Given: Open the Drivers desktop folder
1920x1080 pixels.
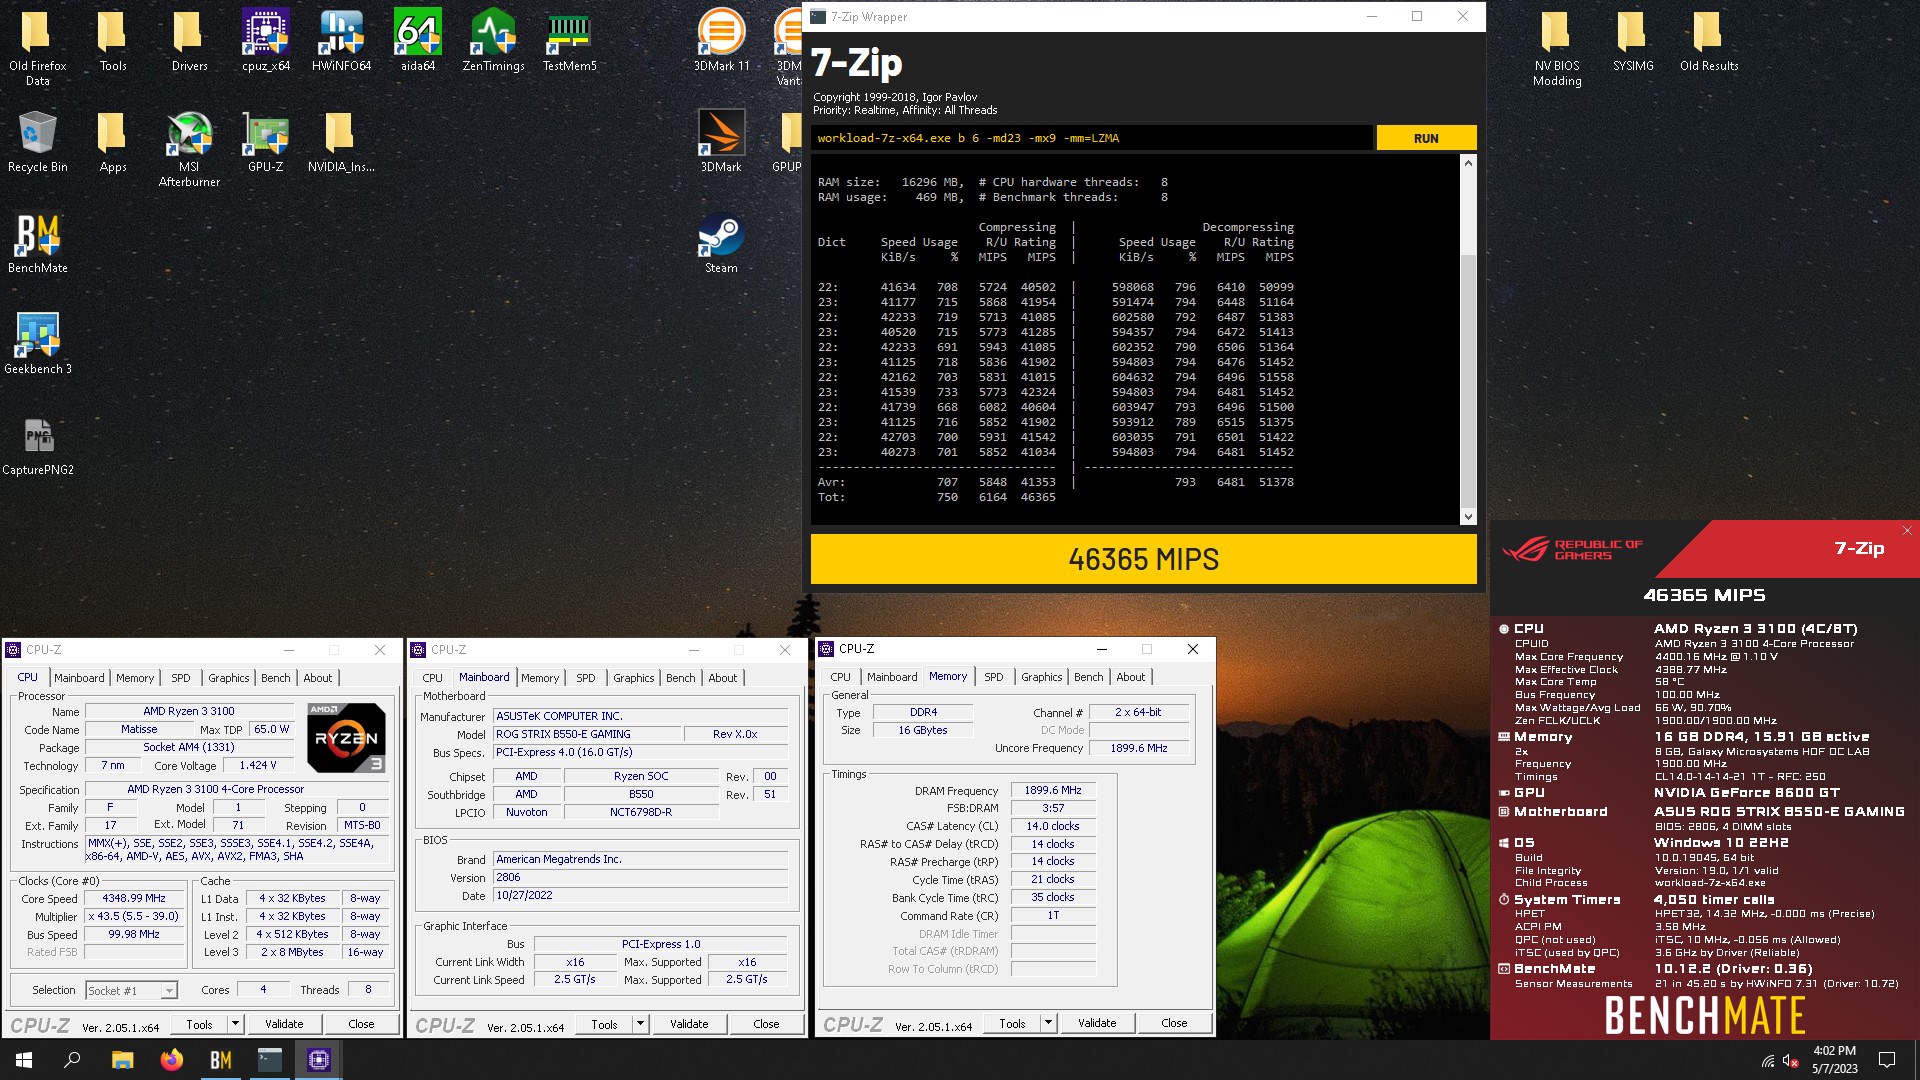Looking at the screenshot, I should [x=189, y=40].
